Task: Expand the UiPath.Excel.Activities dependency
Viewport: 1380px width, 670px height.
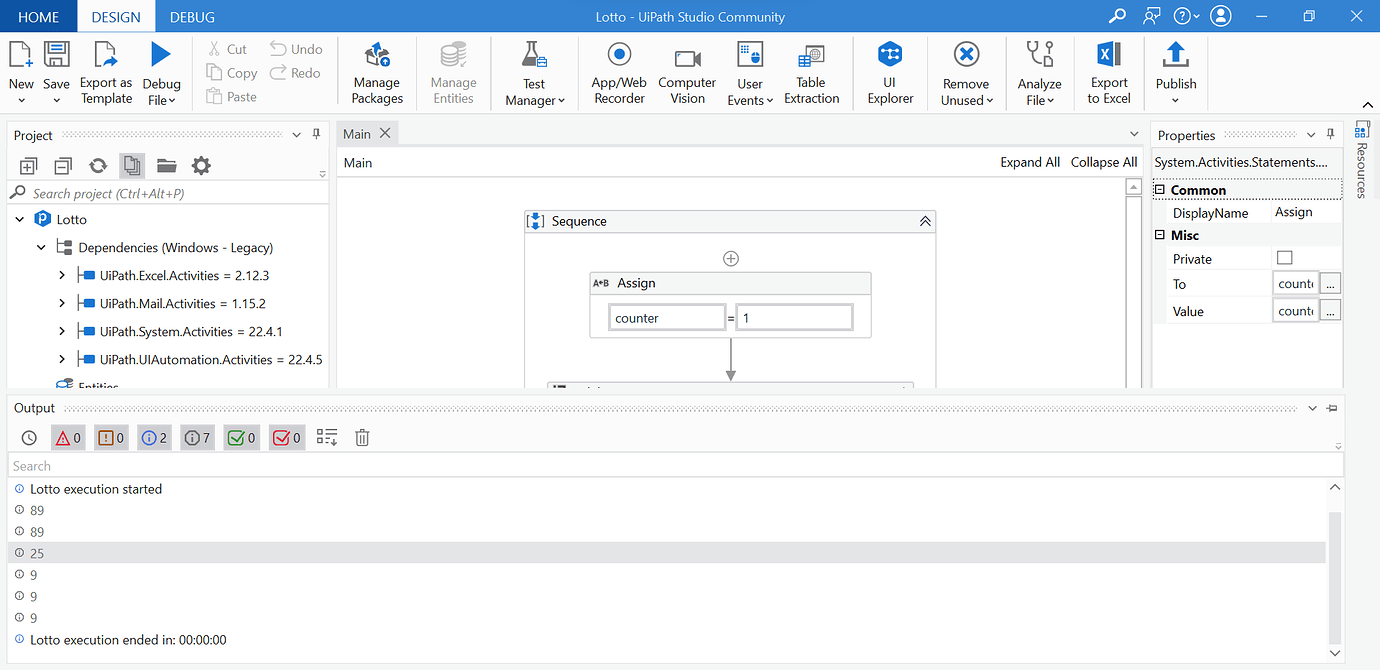Action: click(61, 274)
